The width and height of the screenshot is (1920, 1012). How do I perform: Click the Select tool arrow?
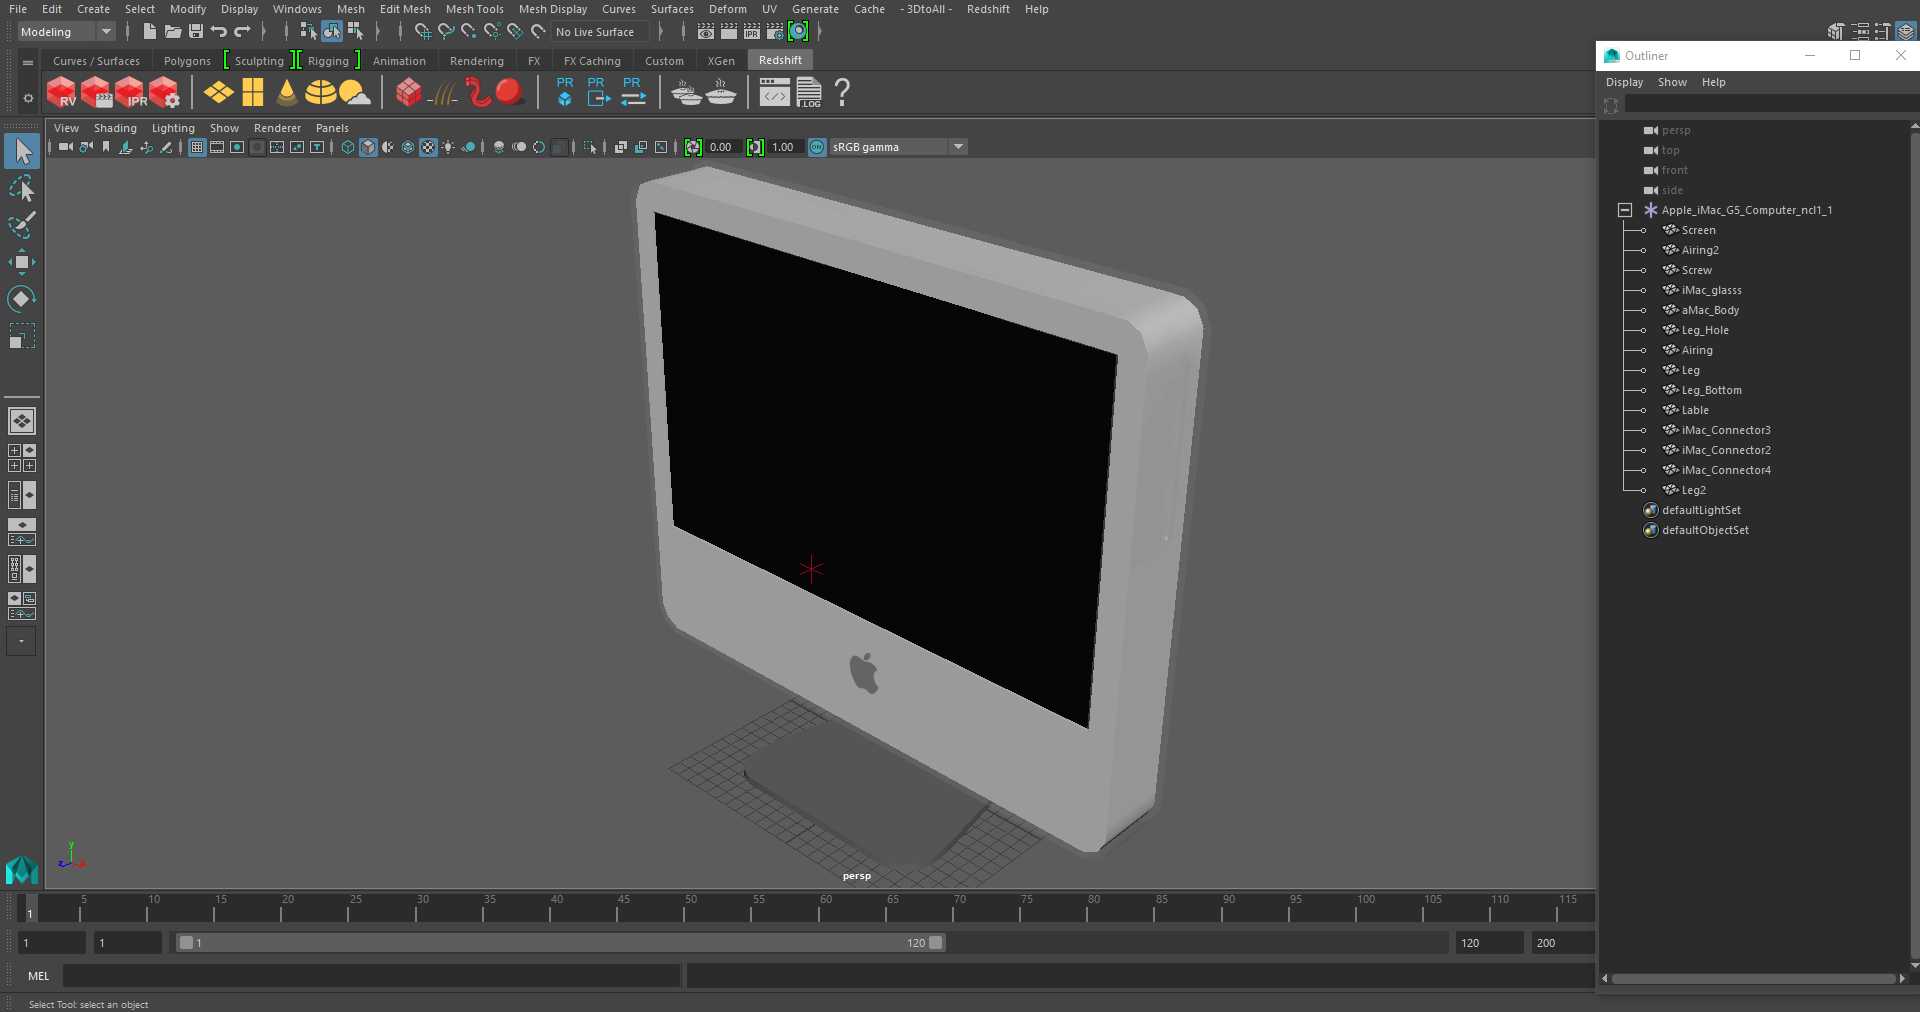pyautogui.click(x=21, y=151)
